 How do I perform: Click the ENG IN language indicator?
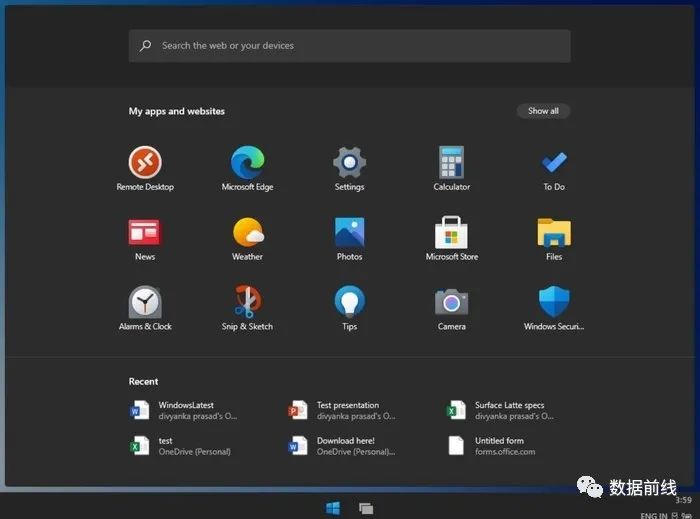point(654,515)
